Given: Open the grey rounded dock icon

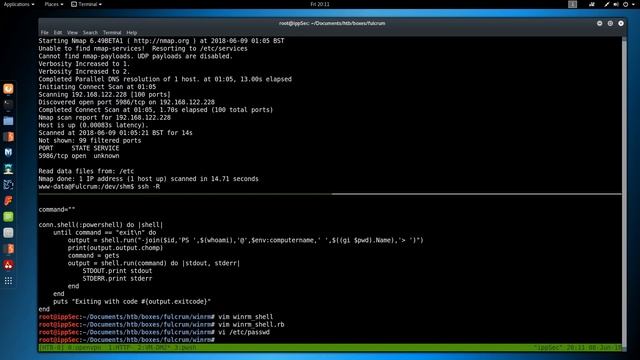Looking at the screenshot, I should [8, 233].
